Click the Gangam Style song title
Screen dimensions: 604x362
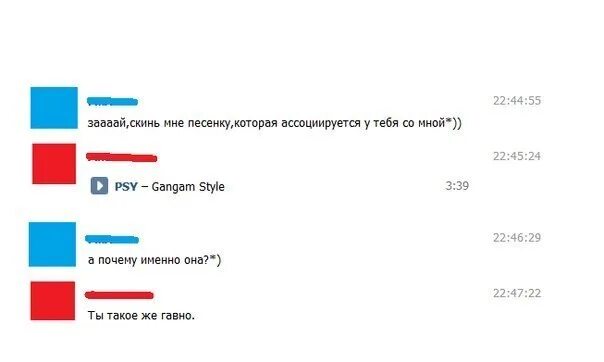(x=188, y=187)
